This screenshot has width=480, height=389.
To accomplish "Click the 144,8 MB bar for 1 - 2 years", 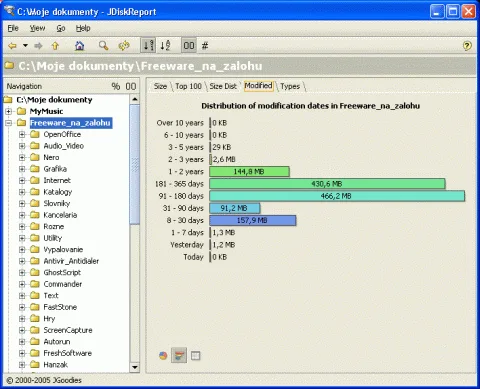I will [x=249, y=172].
